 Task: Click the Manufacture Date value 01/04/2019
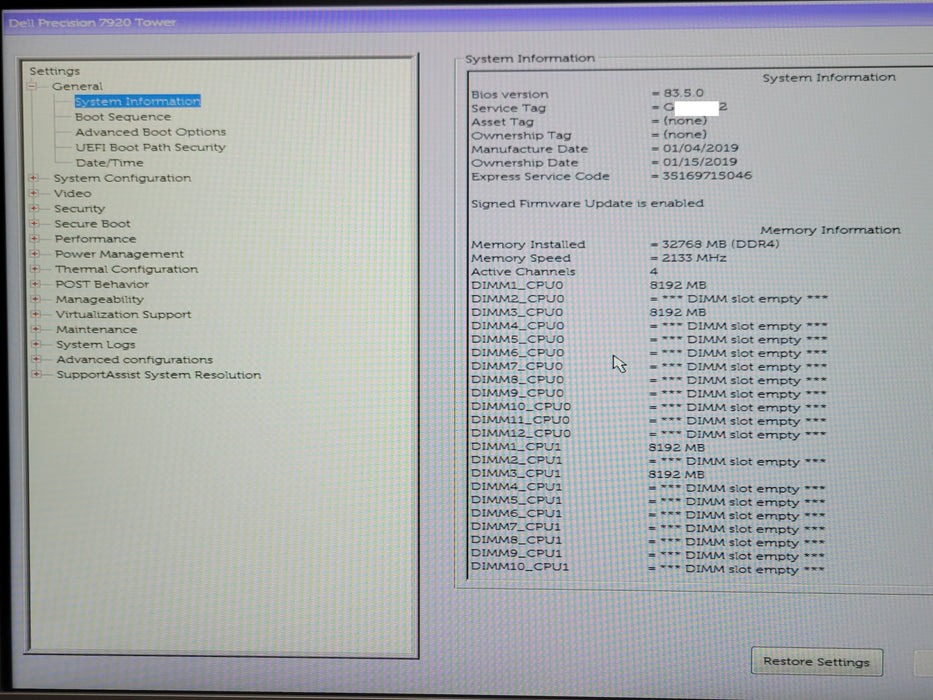[700, 148]
